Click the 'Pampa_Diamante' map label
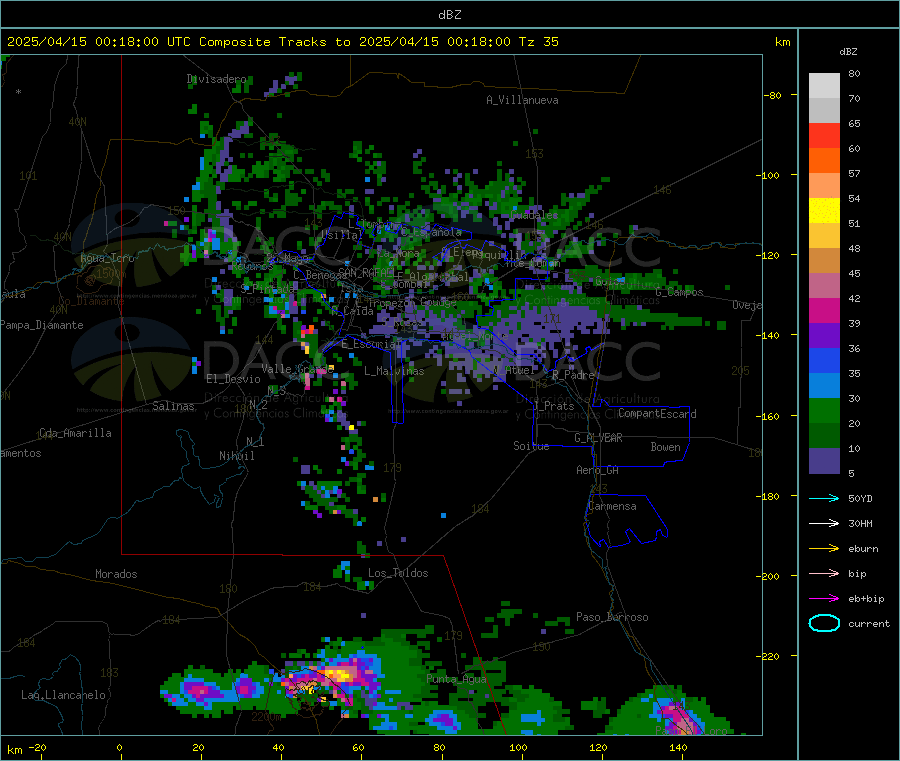 coord(42,325)
